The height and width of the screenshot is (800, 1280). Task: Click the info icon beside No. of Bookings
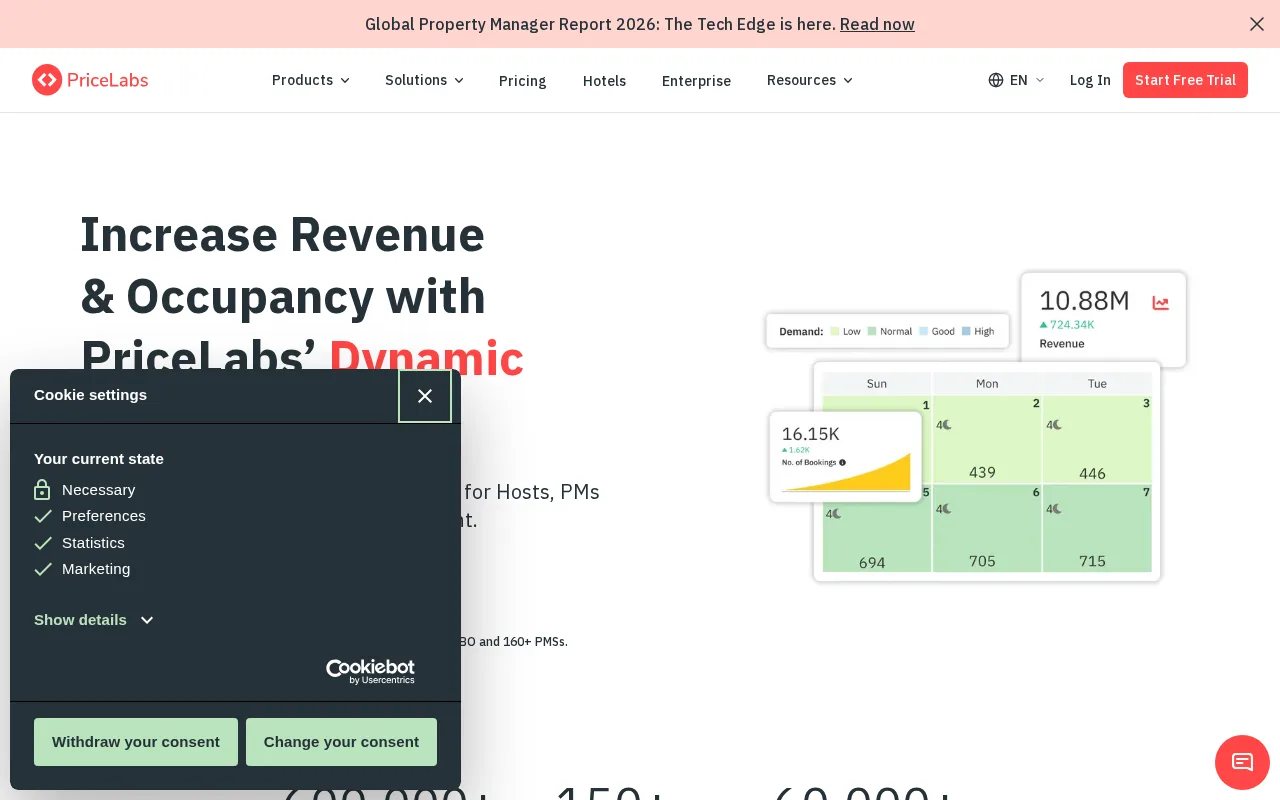click(x=843, y=462)
